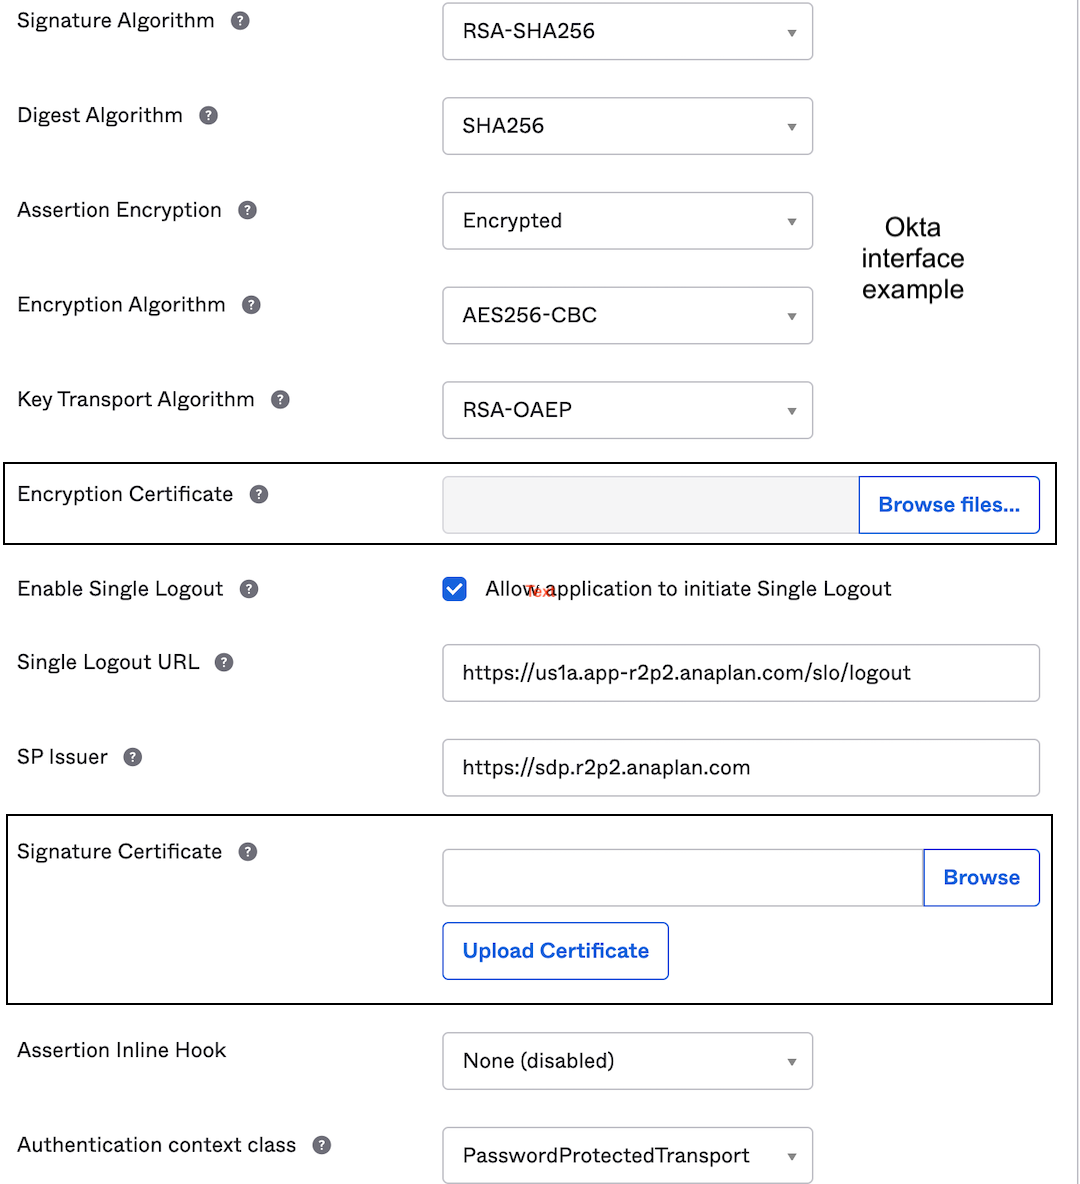Open help for Single Logout URL
1080x1184 pixels.
(x=224, y=662)
